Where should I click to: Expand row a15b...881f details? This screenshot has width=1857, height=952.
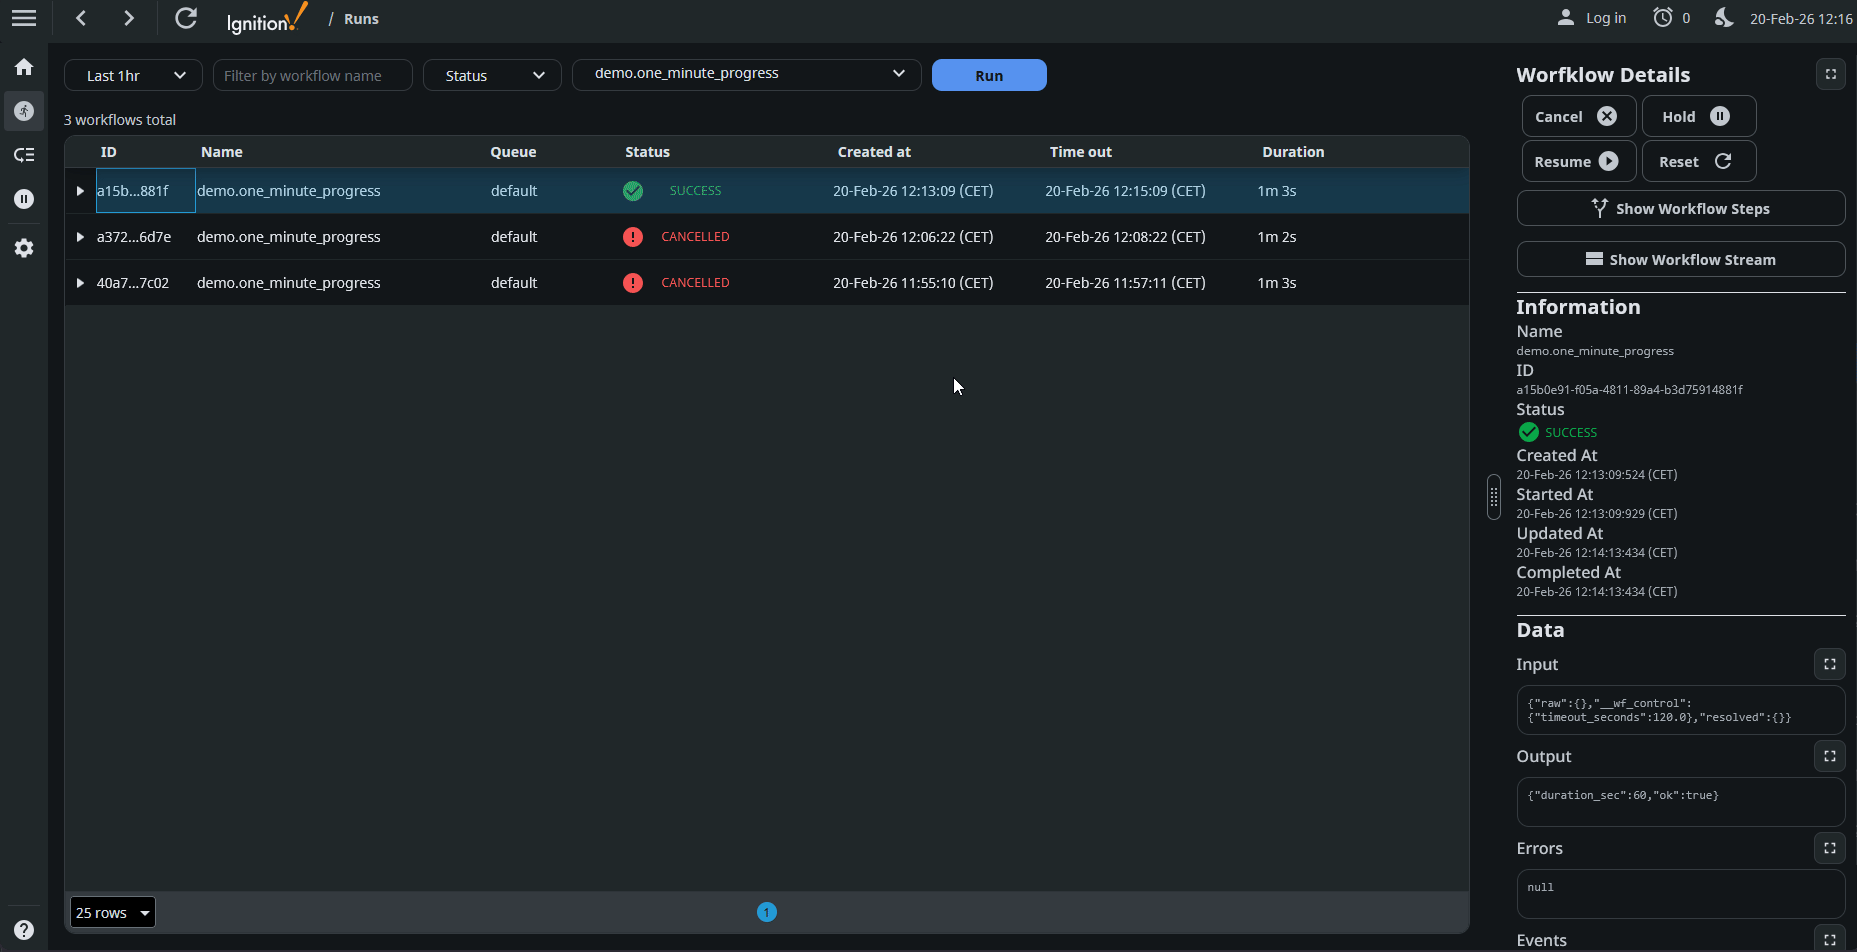tap(80, 191)
